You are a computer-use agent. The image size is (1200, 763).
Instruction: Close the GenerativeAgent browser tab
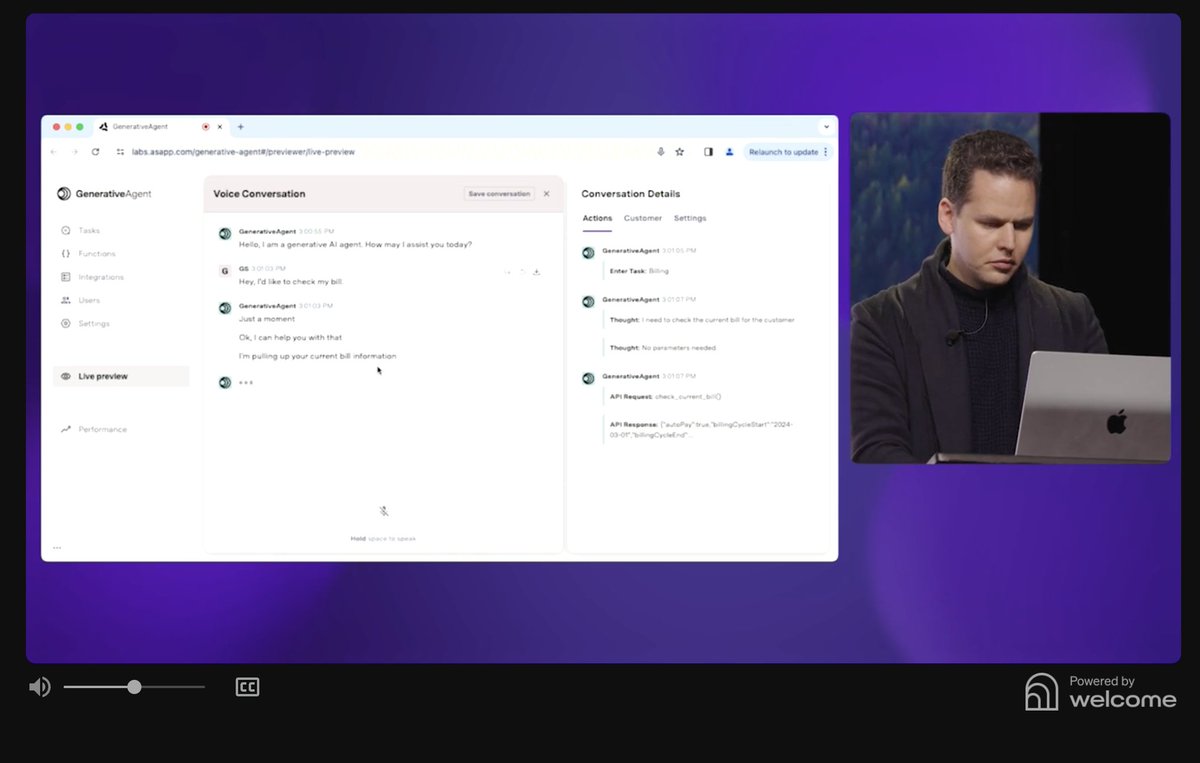(221, 127)
